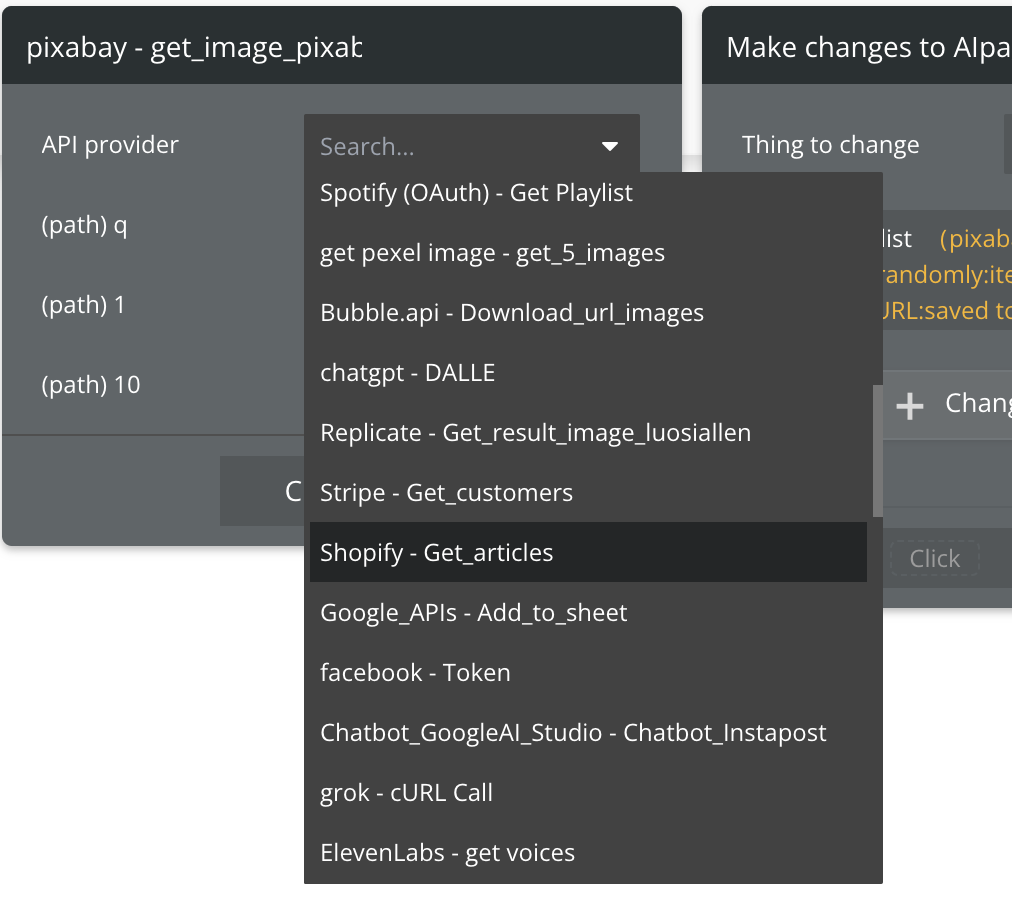
Task: Pick Bubble.api - Download_url_images from list
Action: (x=512, y=313)
